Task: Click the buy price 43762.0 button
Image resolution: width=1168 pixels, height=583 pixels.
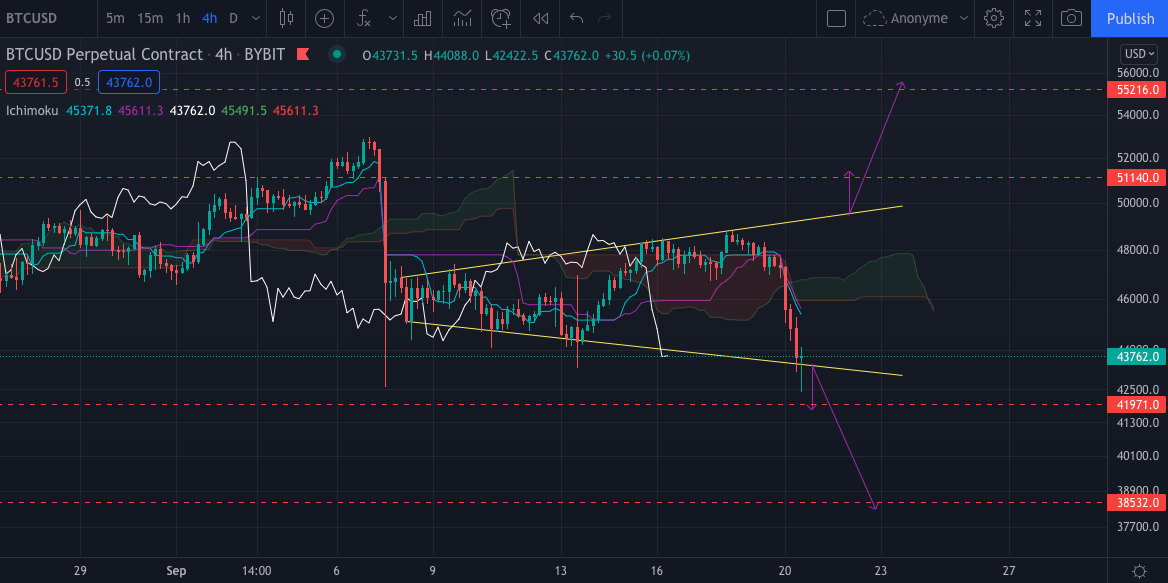Action: pyautogui.click(x=128, y=82)
